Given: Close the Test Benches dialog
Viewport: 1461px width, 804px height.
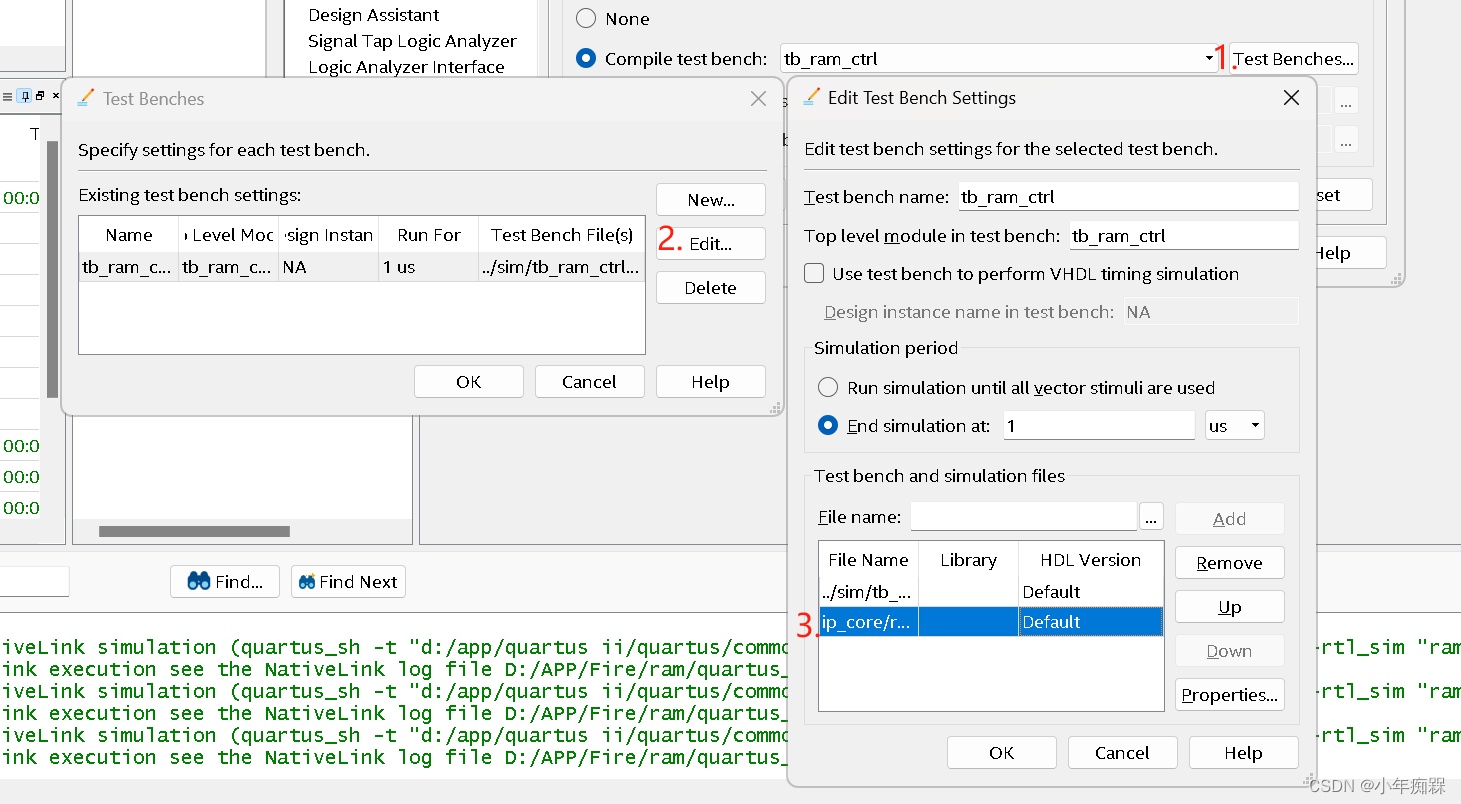Looking at the screenshot, I should [759, 99].
